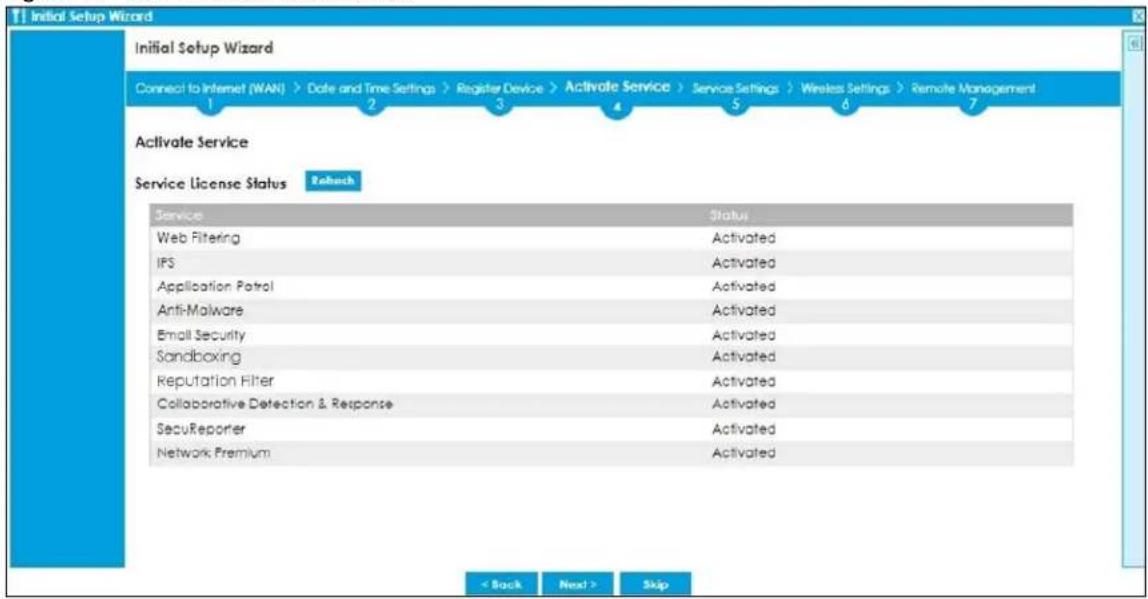The width and height of the screenshot is (1148, 599).
Task: Select step 6 number circle
Action: (845, 105)
